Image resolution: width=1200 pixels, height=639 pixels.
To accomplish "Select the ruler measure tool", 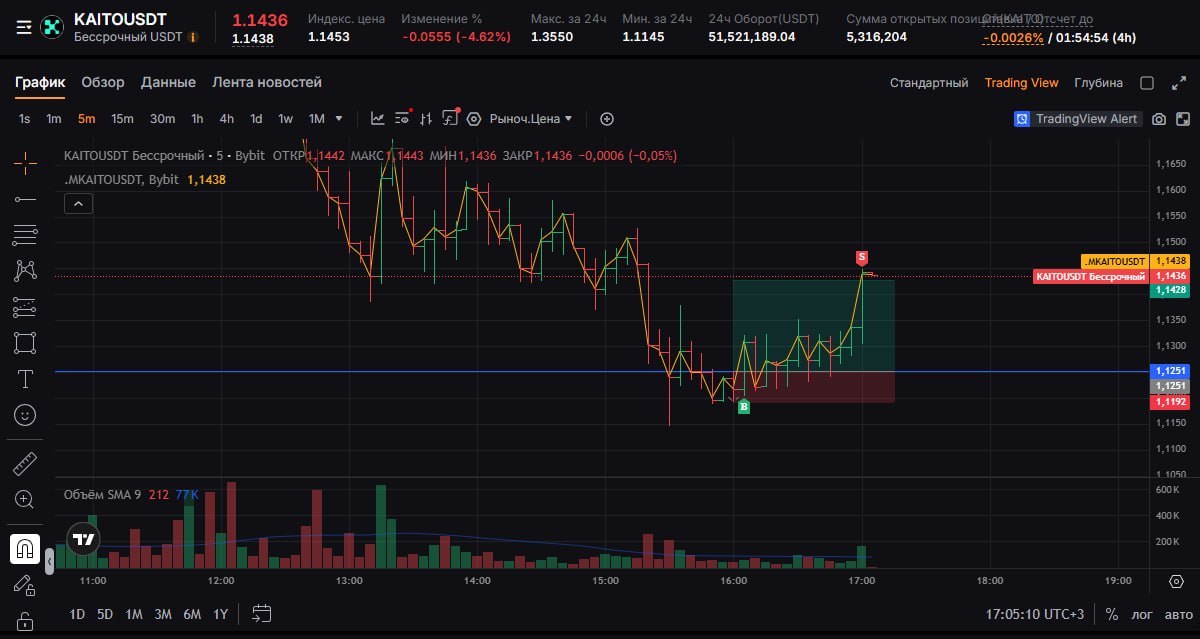I will click(x=25, y=463).
